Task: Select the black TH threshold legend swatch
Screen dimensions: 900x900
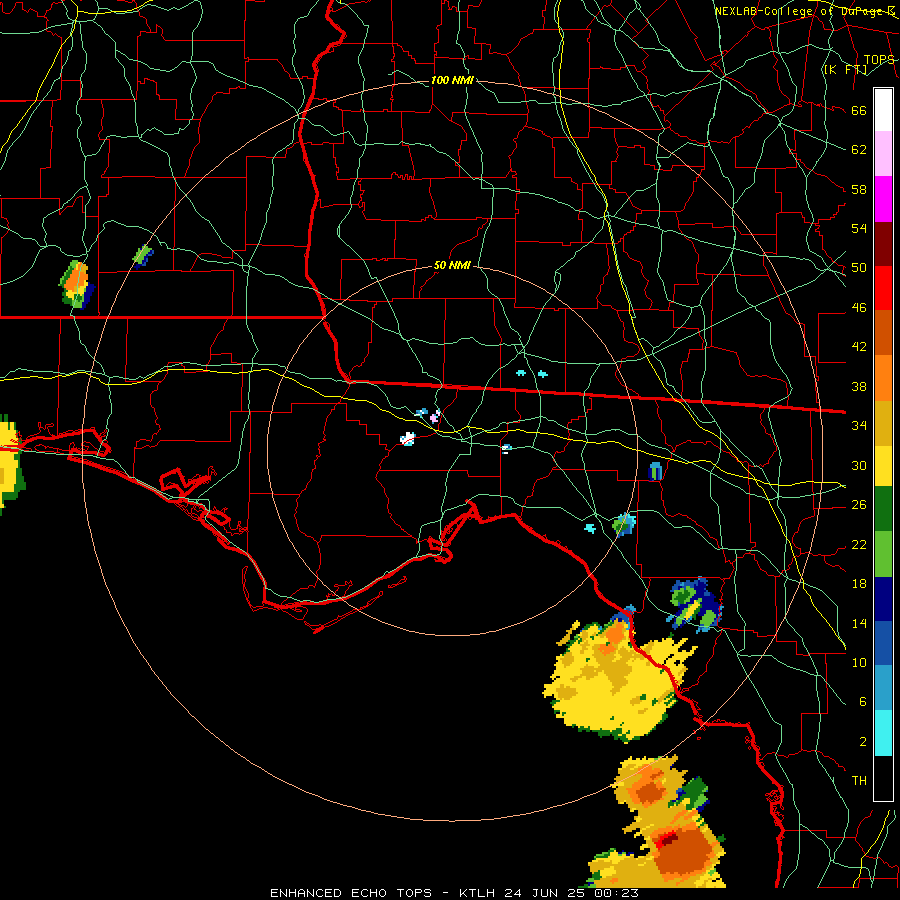Action: point(883,778)
